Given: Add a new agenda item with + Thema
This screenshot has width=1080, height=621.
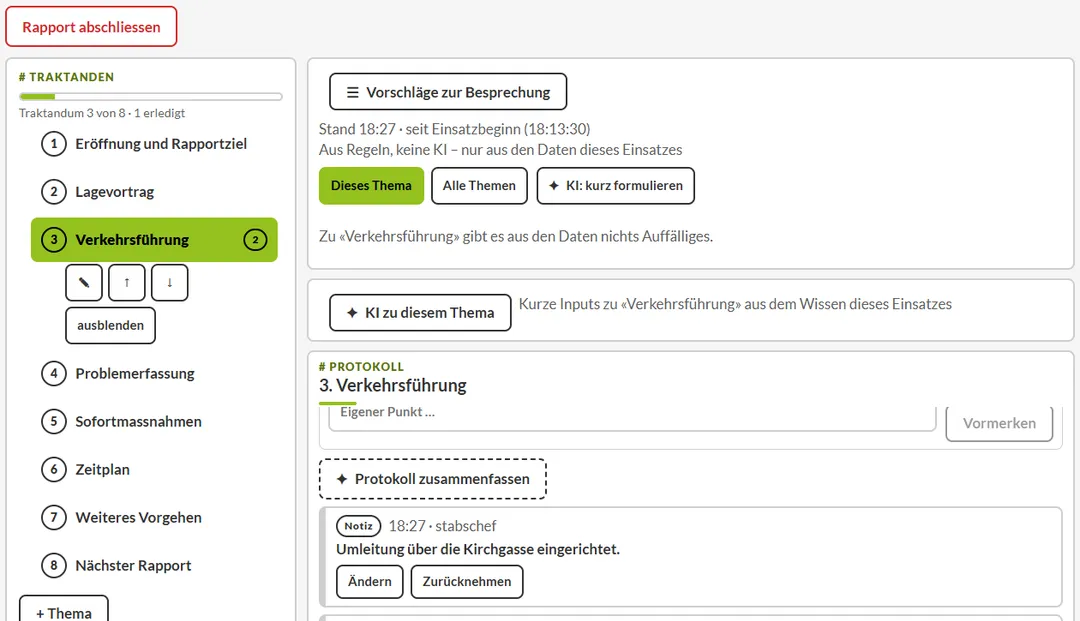Looking at the screenshot, I should [x=63, y=609].
